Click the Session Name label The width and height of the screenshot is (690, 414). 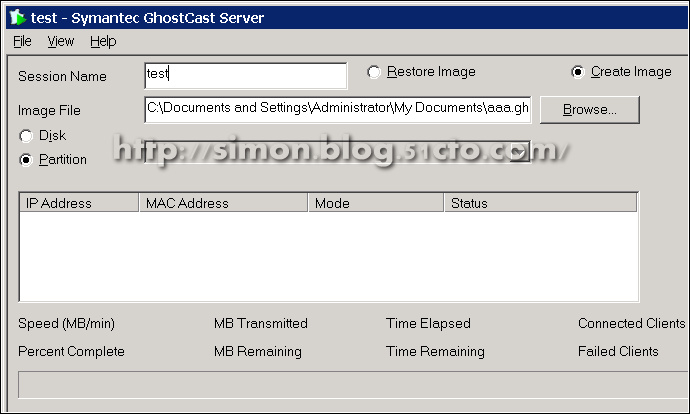tap(62, 76)
